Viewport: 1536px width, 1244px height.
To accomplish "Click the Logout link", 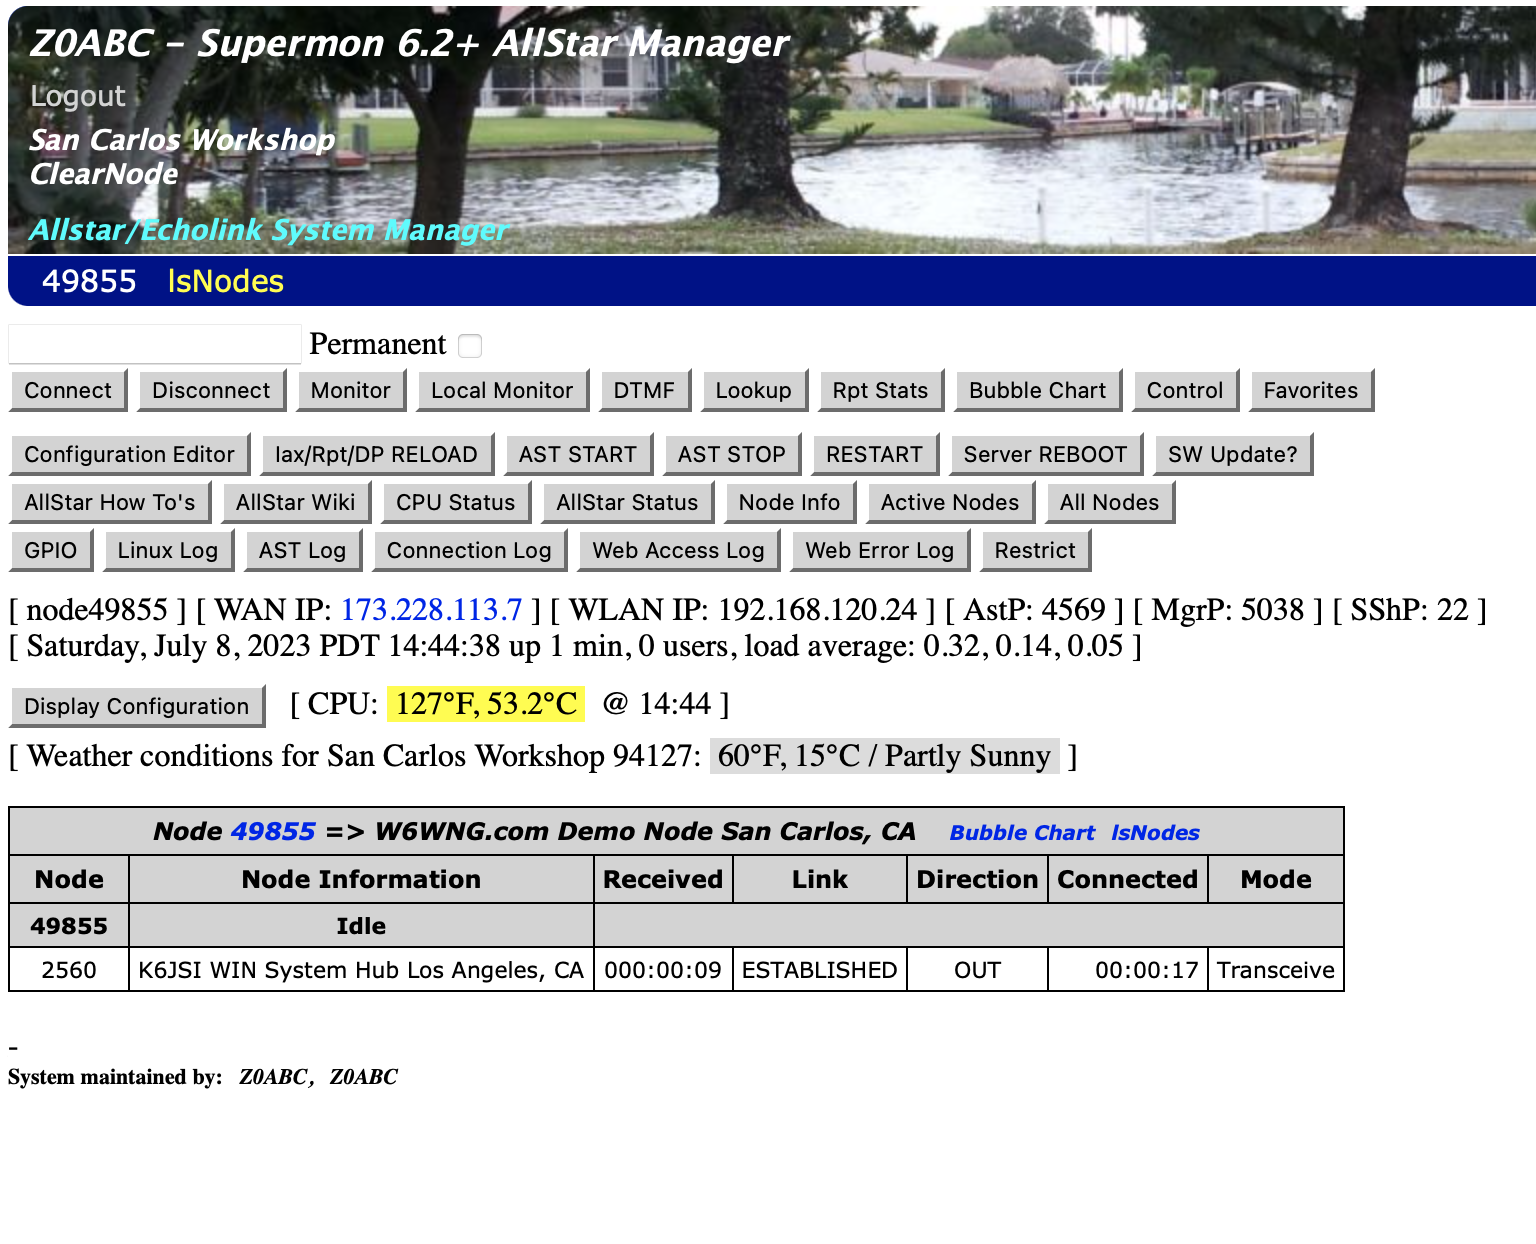I will [78, 97].
